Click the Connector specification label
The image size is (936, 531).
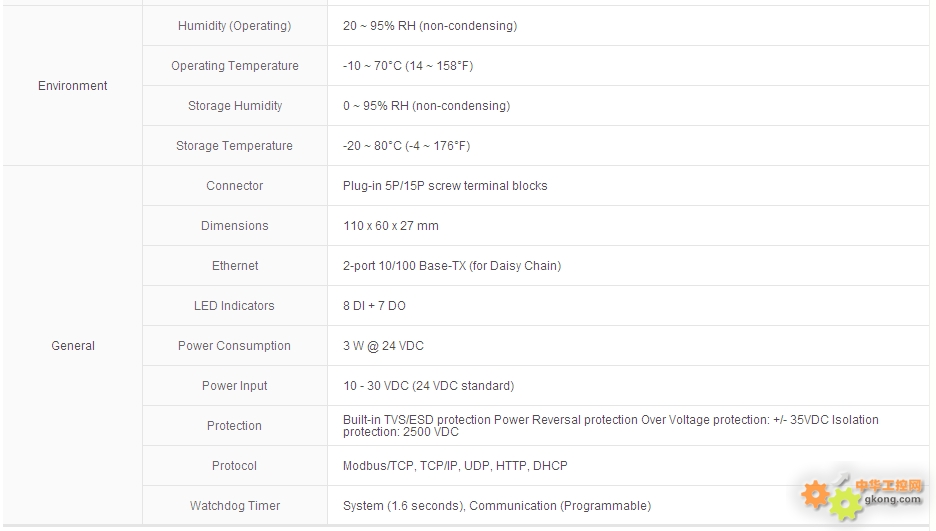point(235,186)
